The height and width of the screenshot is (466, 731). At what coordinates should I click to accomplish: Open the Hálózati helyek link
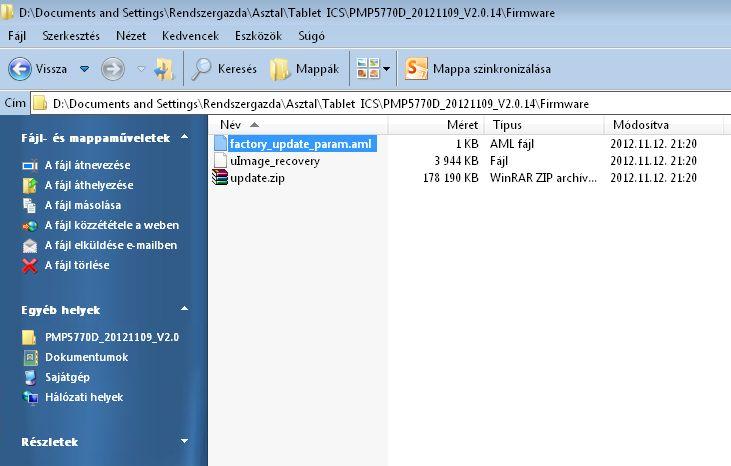coord(84,397)
